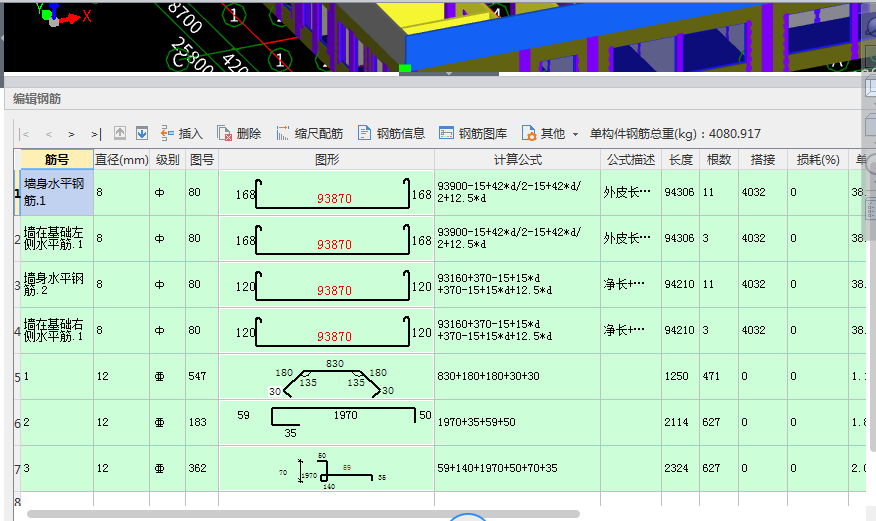Select length value 1250
Image resolution: width=876 pixels, height=521 pixels.
tap(677, 376)
